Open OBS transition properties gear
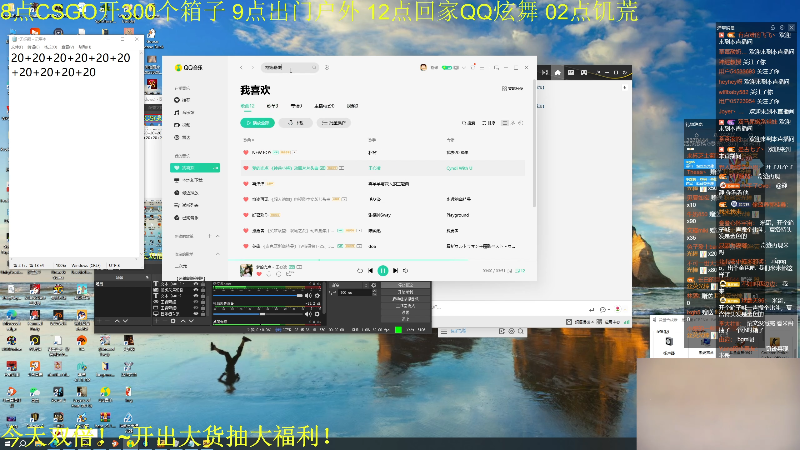The width and height of the screenshot is (800, 450). [373, 285]
